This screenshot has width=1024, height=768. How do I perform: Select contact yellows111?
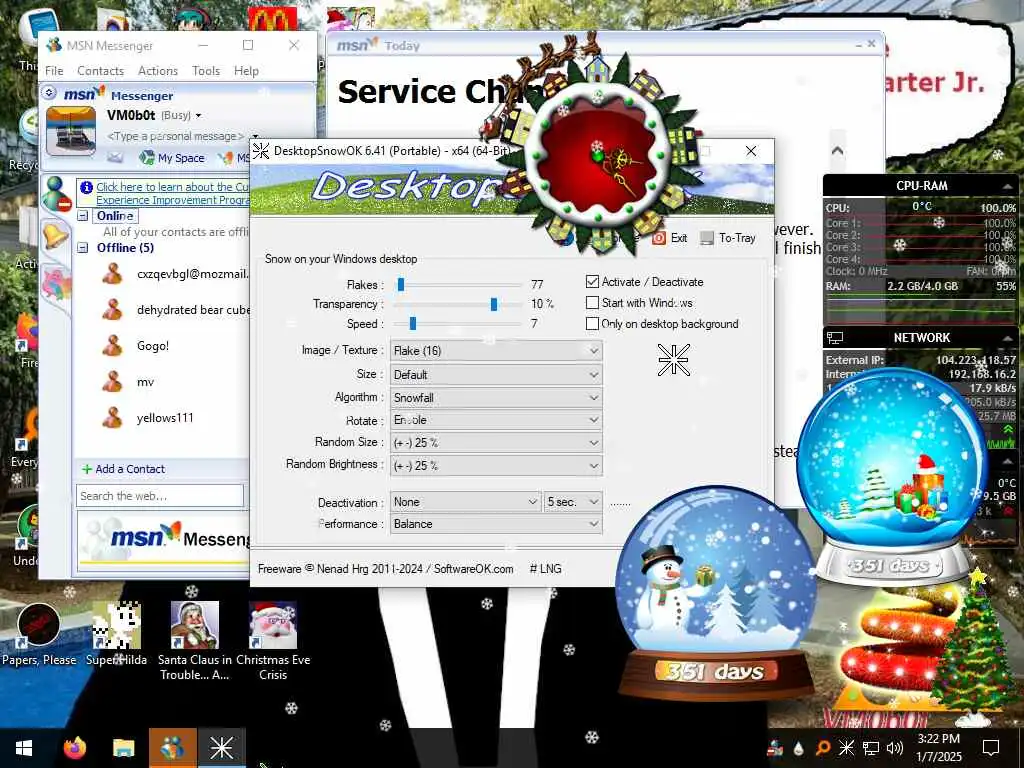click(x=148, y=417)
